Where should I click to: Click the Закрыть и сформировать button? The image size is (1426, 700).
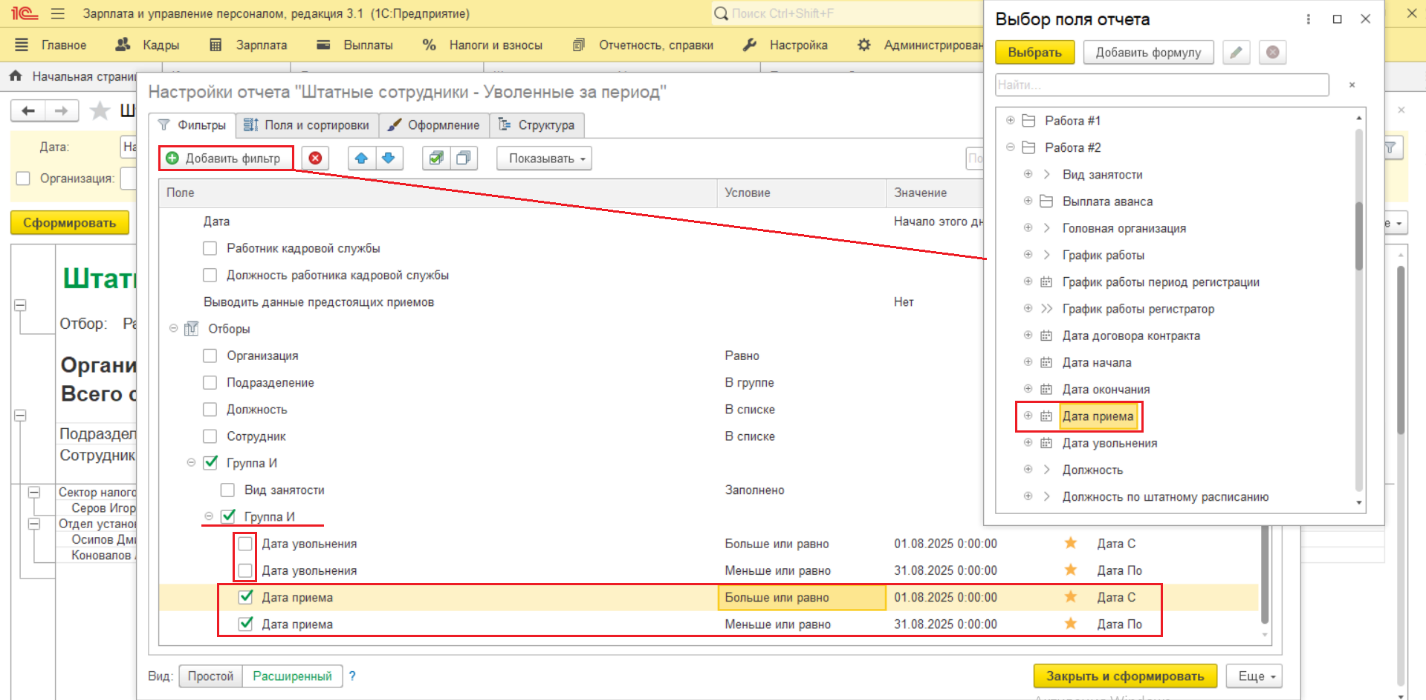[1125, 676]
